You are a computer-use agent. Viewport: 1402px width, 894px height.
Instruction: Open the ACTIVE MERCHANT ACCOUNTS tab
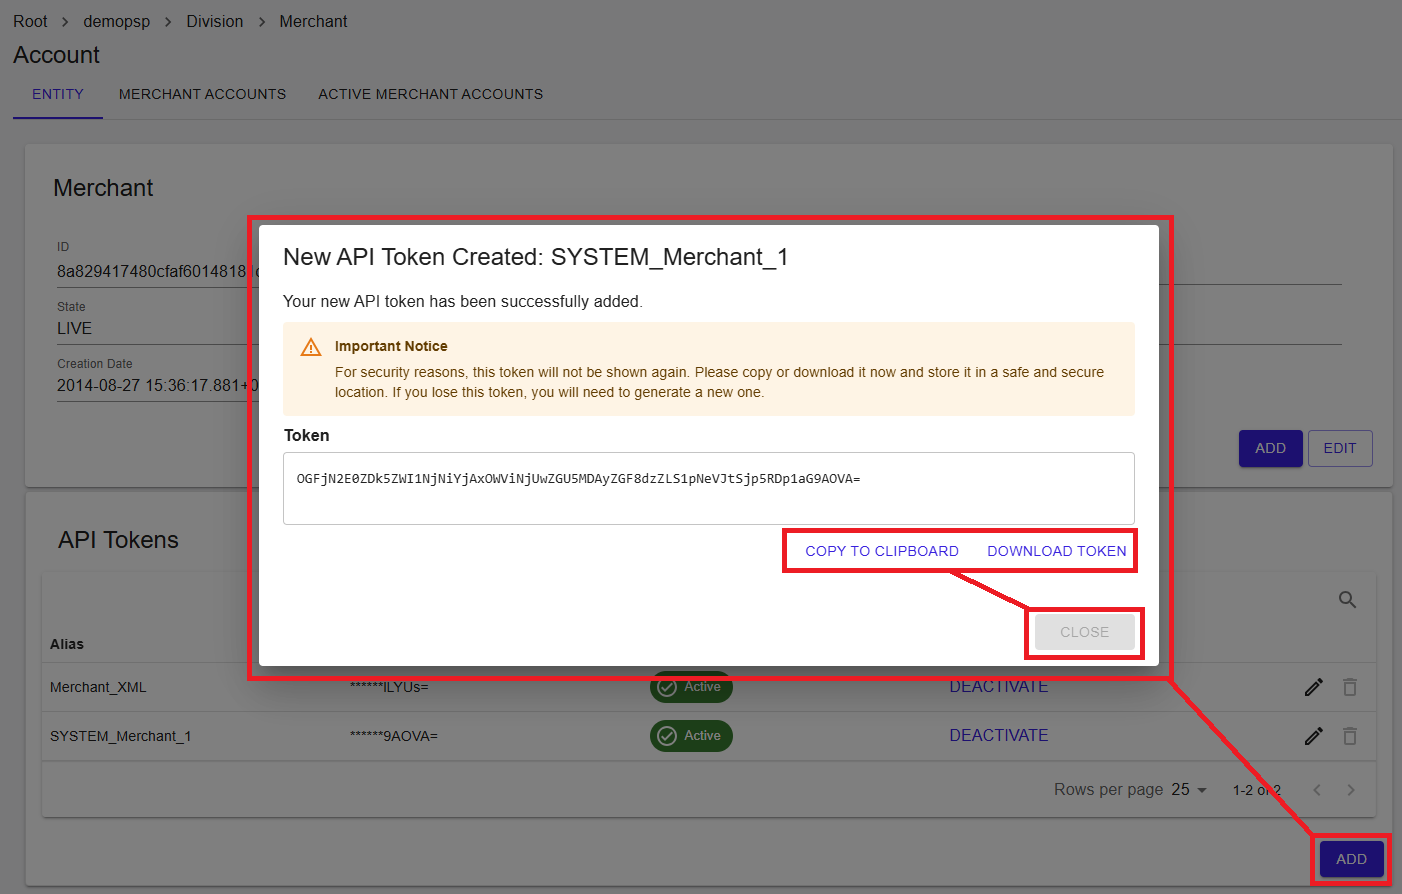(x=430, y=94)
